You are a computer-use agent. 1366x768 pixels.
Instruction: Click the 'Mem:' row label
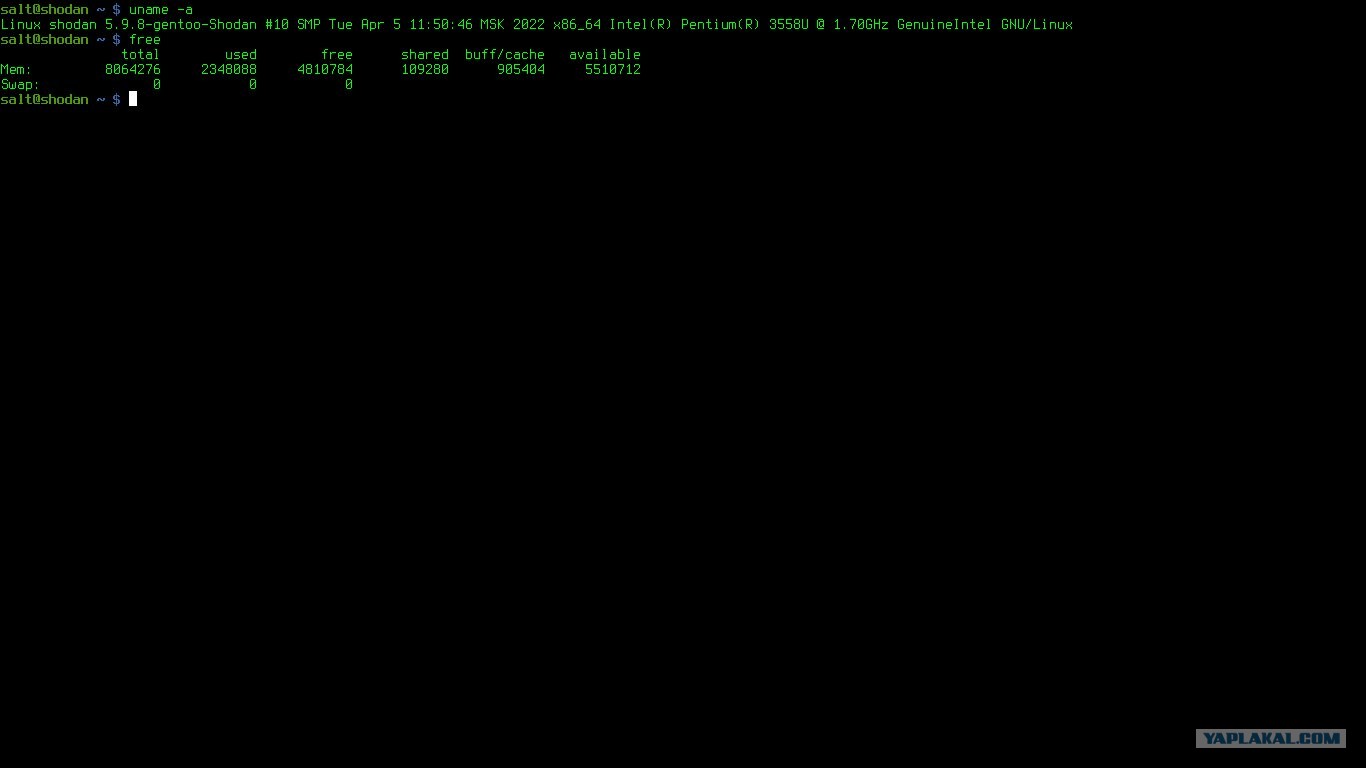point(16,69)
